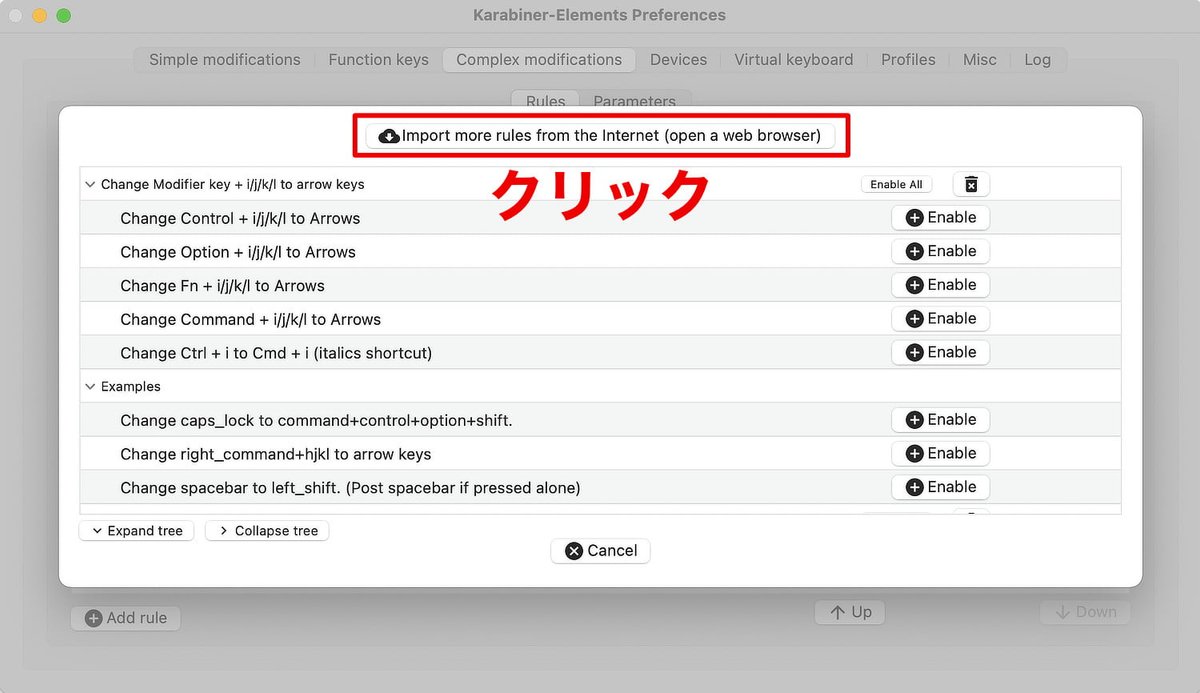Screen dimensions: 1200x693
Task: Click the up arrow on the Up button
Action: tap(837, 612)
